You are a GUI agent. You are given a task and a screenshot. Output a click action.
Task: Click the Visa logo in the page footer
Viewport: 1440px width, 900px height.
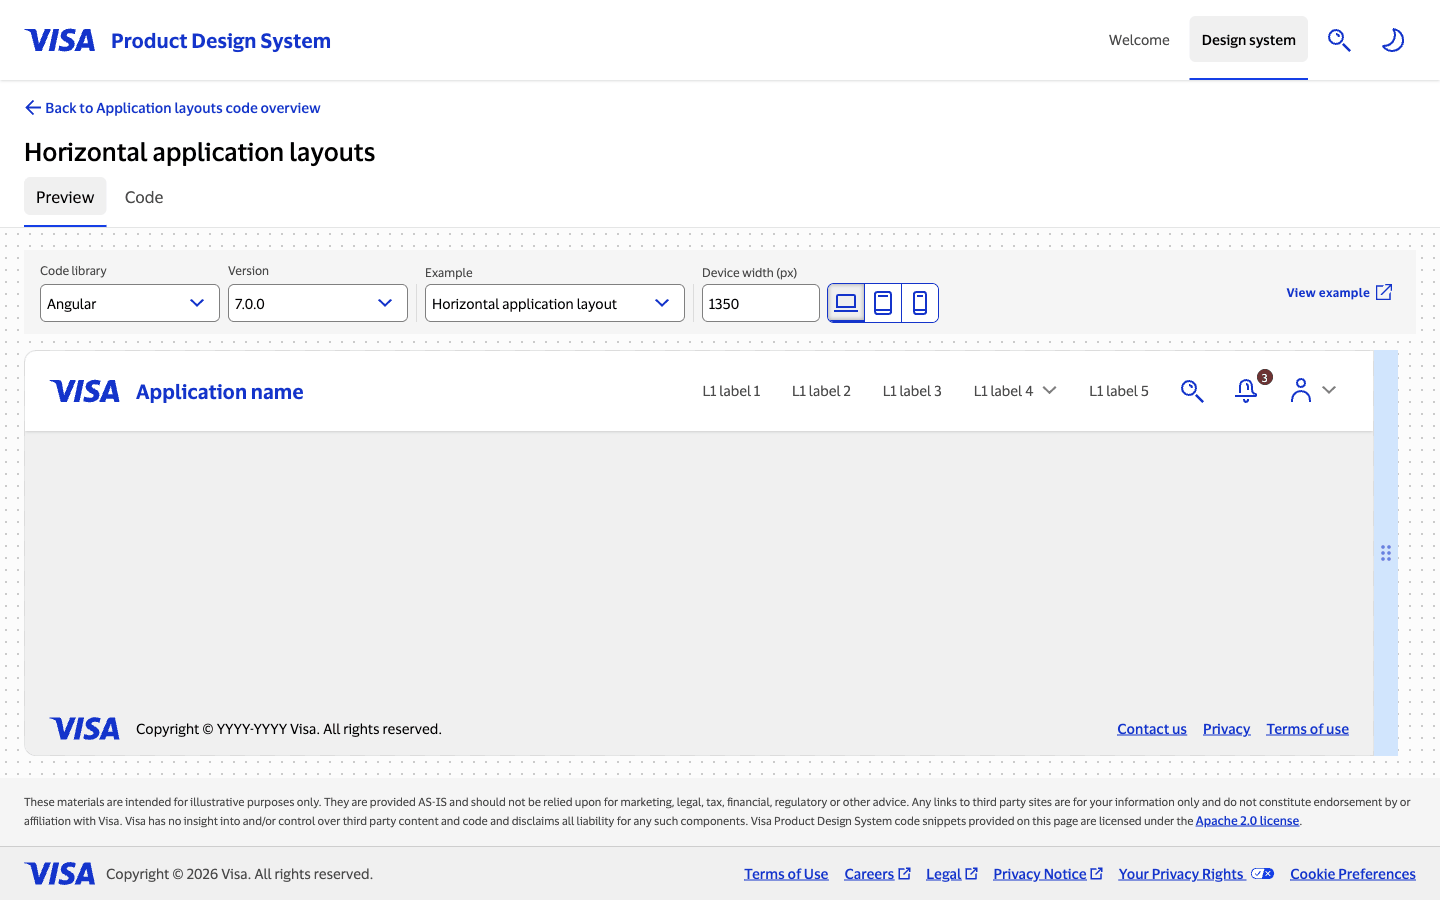tap(60, 874)
